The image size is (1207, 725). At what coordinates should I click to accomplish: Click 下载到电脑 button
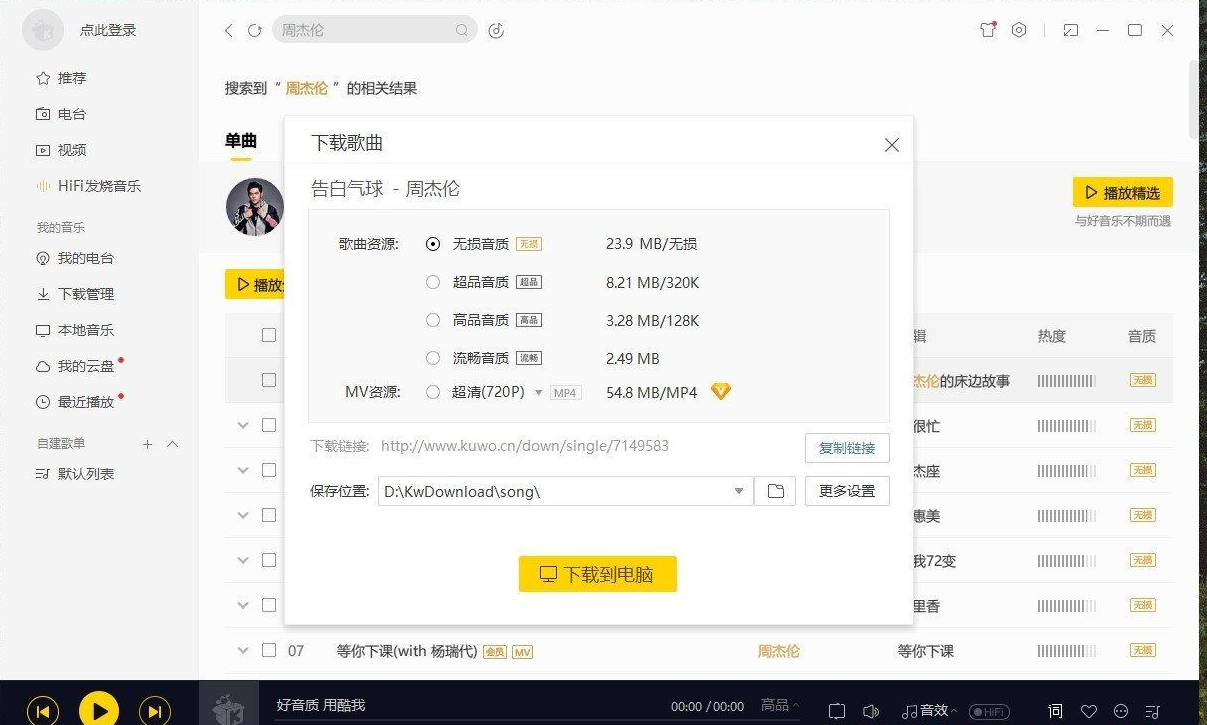click(x=598, y=574)
